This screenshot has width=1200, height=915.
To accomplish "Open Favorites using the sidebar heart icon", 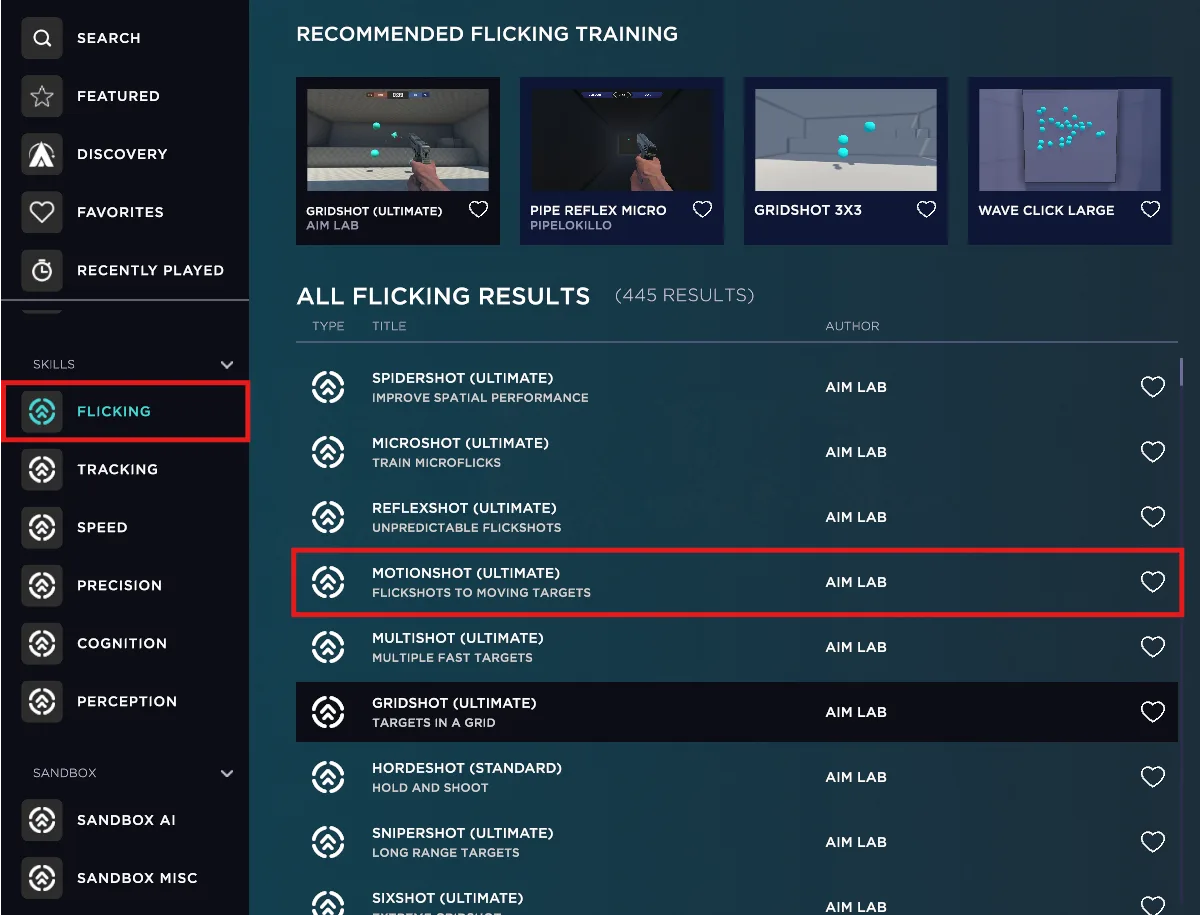I will (42, 213).
